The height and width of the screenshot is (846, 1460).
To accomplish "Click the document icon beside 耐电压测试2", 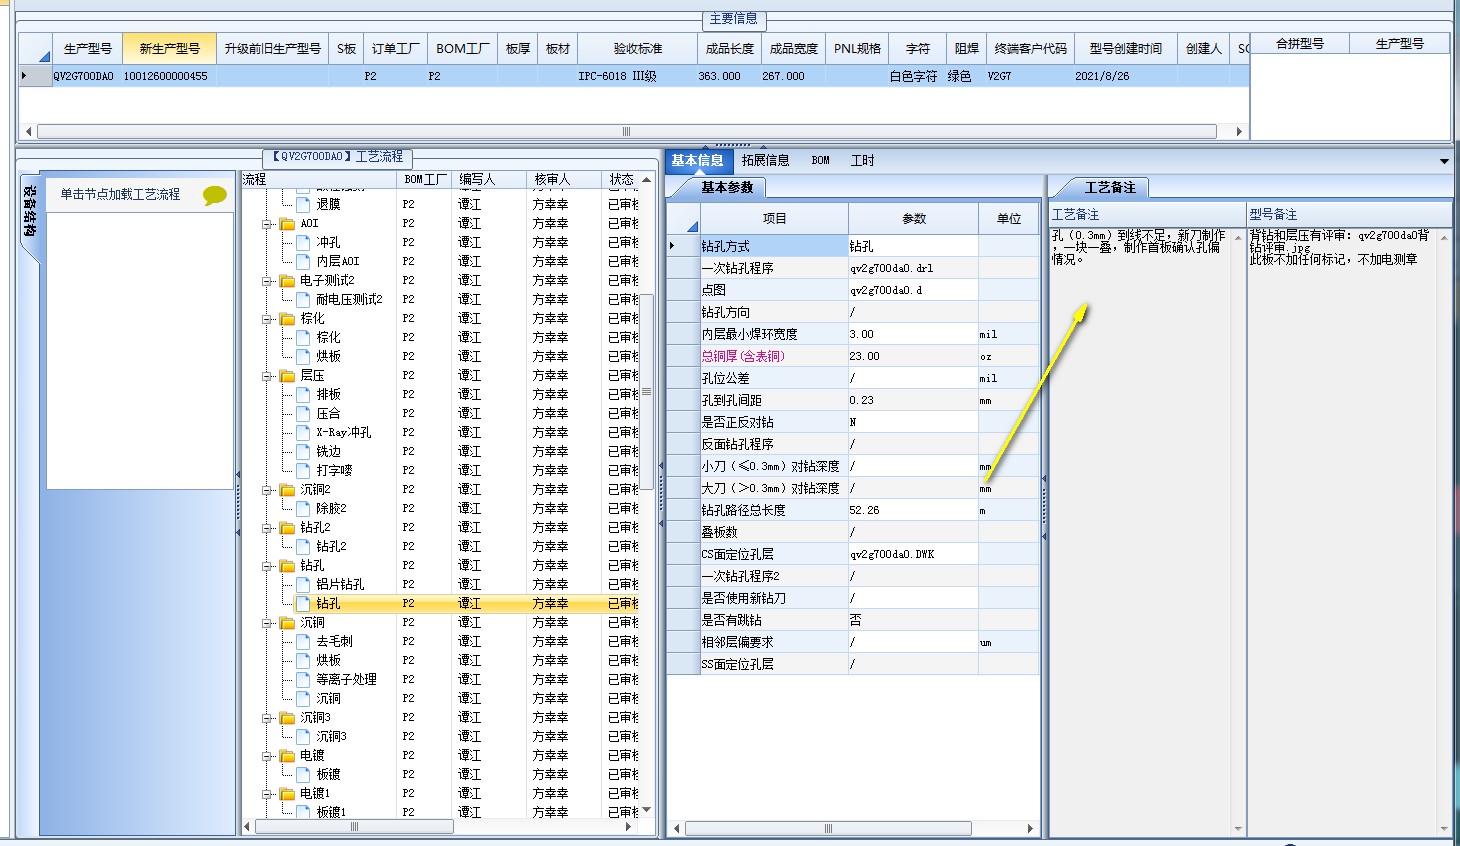I will (304, 299).
